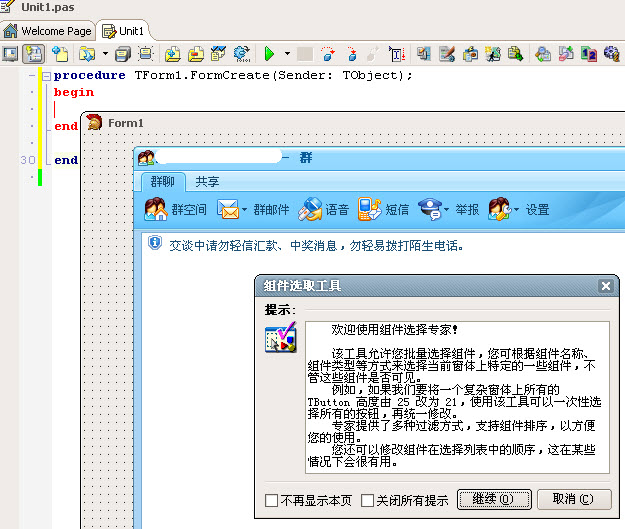The image size is (625, 529).
Task: Switch to the 共享 tab
Action: pyautogui.click(x=207, y=181)
